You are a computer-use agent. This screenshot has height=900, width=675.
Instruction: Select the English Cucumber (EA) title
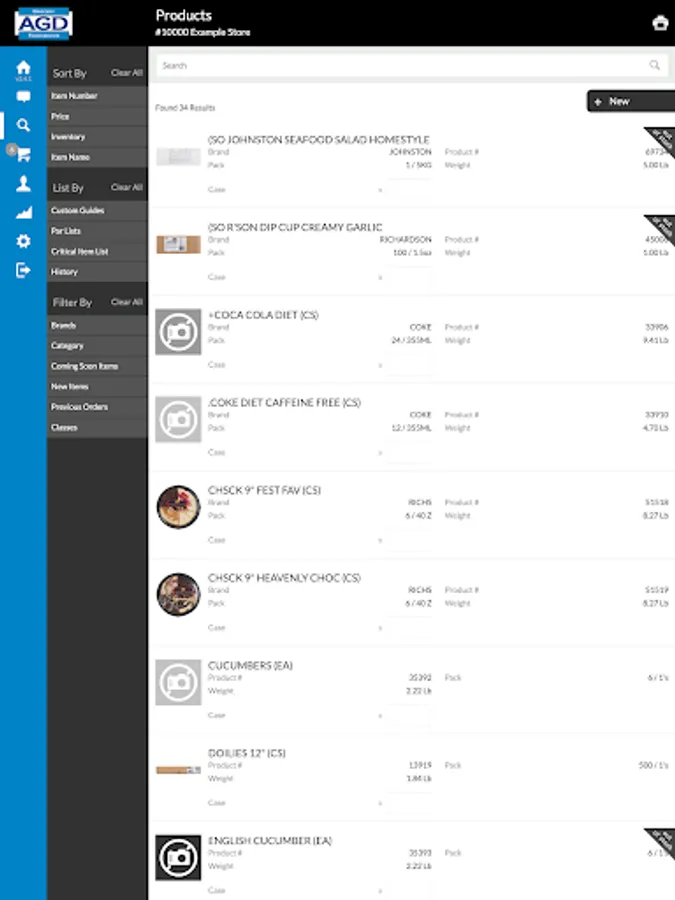[270, 841]
